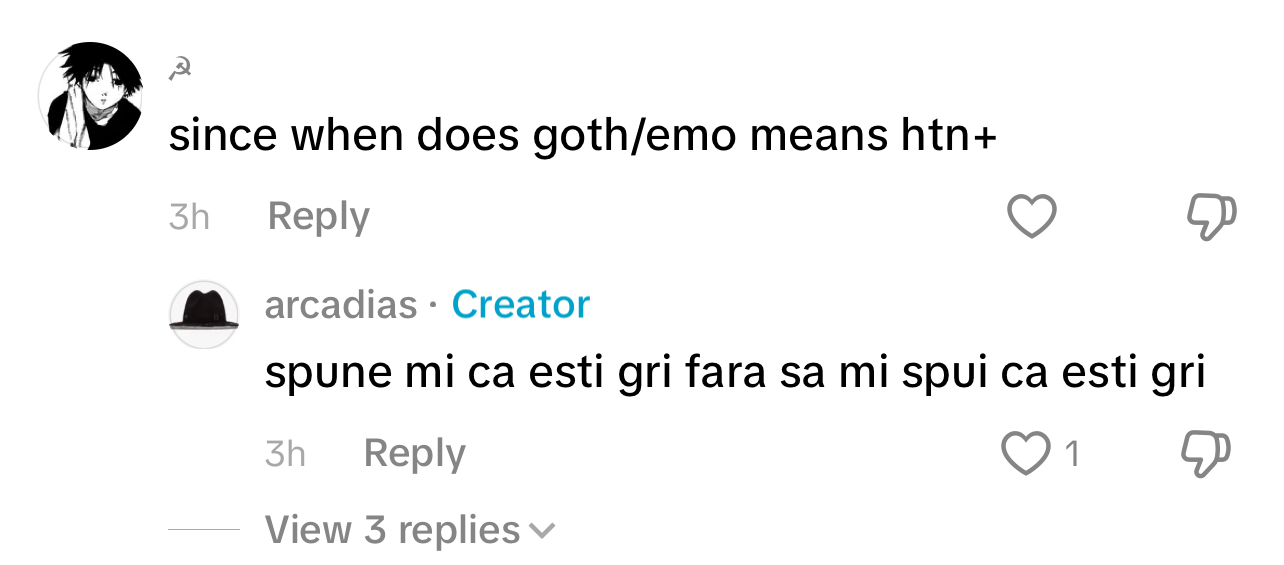Viewport: 1284px width, 565px height.
Task: Click the thread line left of View 3 replies
Action: click(204, 529)
